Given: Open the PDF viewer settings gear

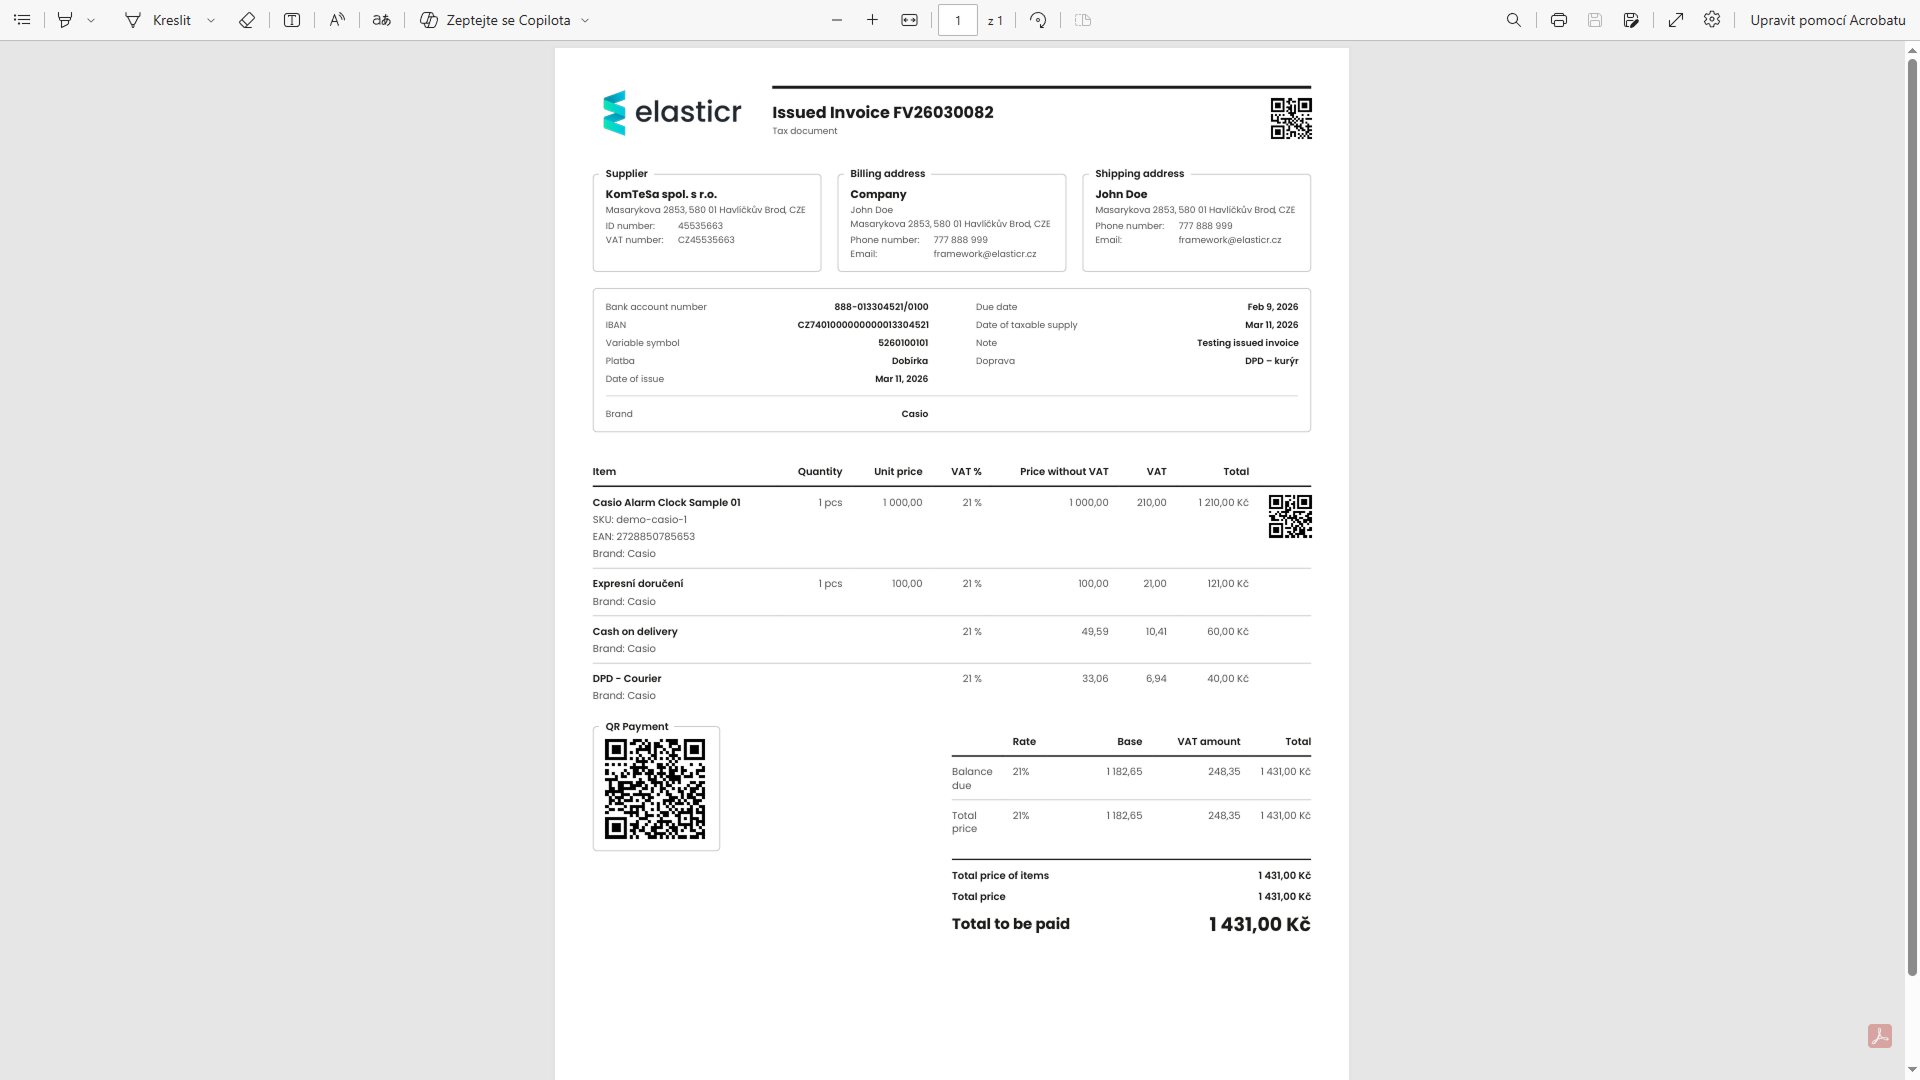Looking at the screenshot, I should click(1712, 20).
